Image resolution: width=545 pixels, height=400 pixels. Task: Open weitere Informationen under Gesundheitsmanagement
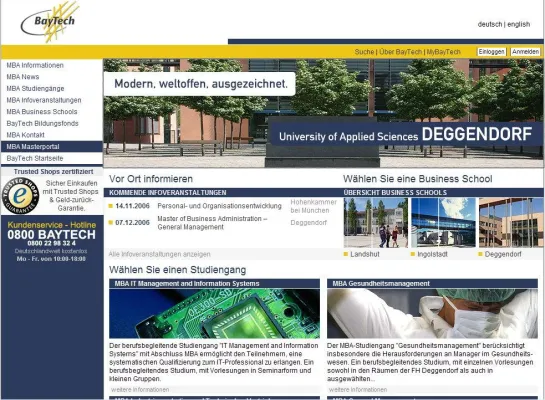pyautogui.click(x=358, y=390)
